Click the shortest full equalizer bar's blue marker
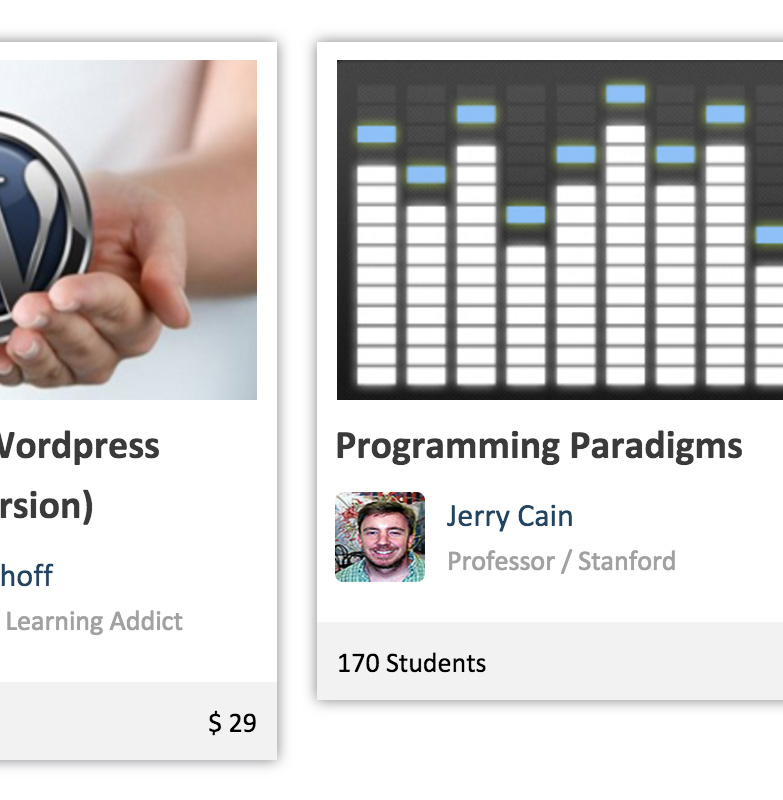Image resolution: width=783 pixels, height=800 pixels. pyautogui.click(x=525, y=215)
